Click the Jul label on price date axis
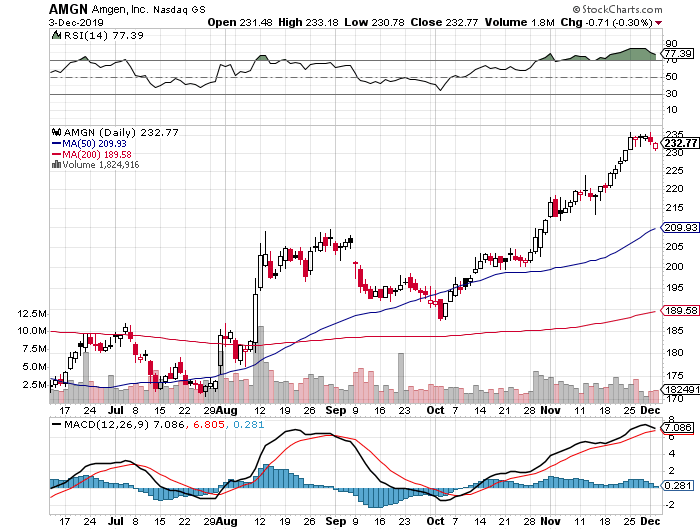700x530 pixels. 116,410
